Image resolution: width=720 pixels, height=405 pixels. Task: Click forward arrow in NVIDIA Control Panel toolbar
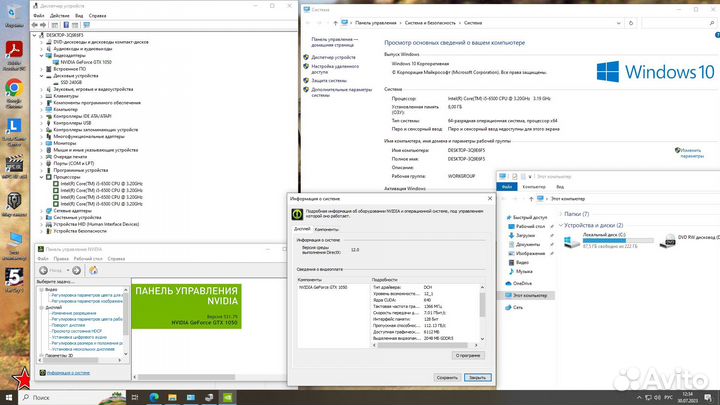click(77, 270)
